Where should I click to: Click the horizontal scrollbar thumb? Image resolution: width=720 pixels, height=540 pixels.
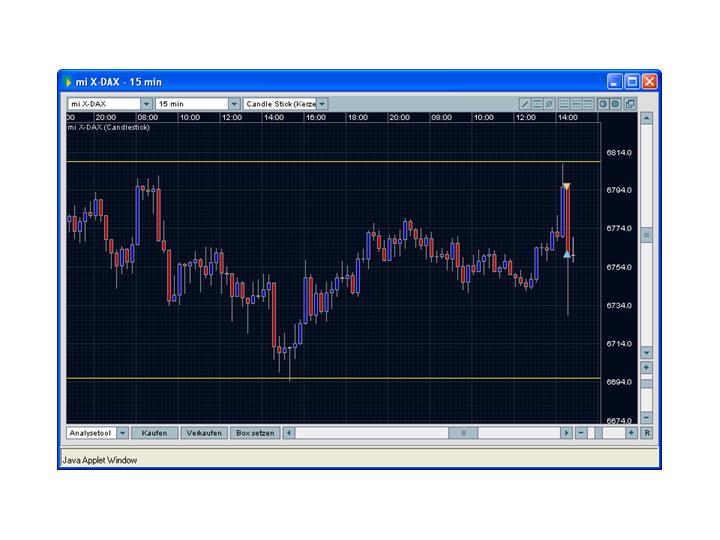tap(463, 433)
